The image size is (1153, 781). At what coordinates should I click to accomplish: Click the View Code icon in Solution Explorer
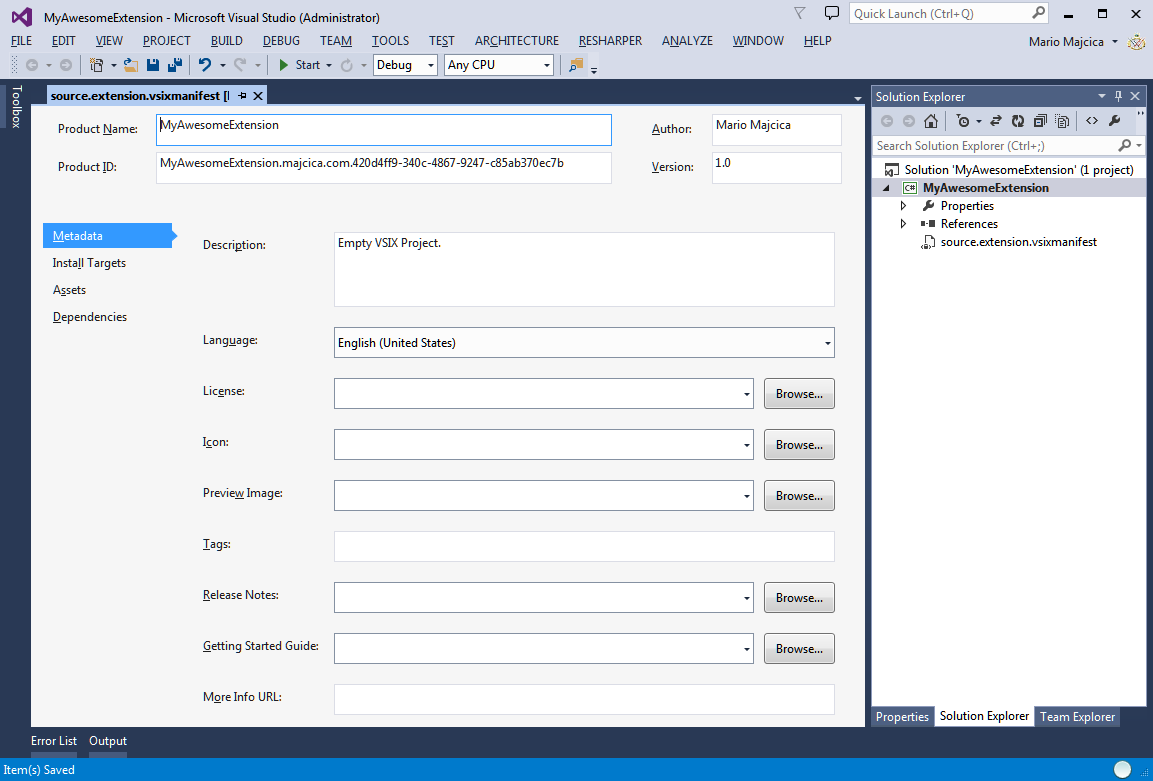click(x=1092, y=121)
